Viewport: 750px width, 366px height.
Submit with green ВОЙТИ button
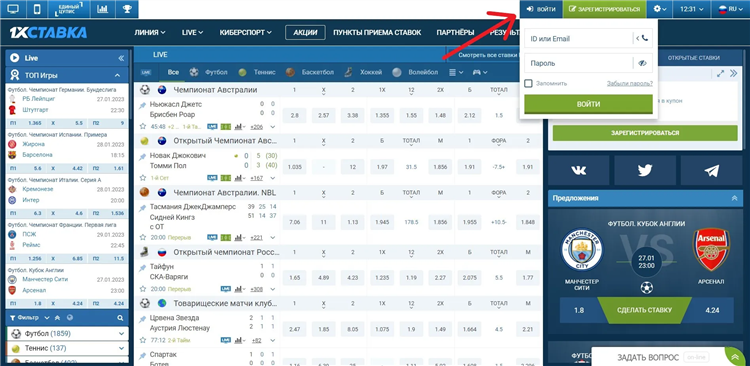pos(588,104)
